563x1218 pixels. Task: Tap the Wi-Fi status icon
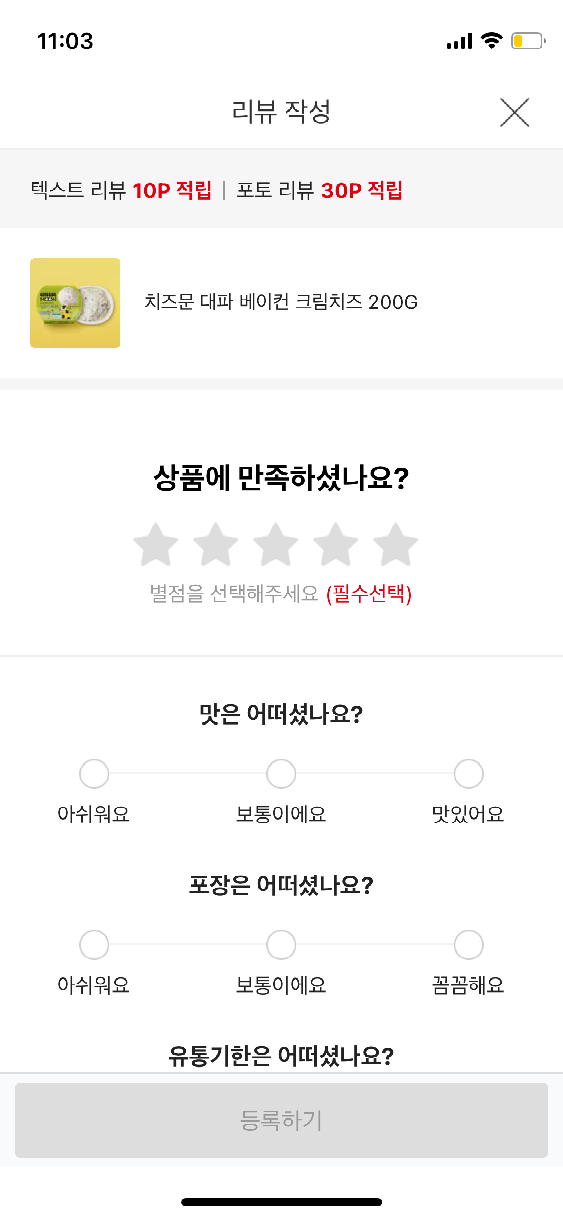point(490,41)
